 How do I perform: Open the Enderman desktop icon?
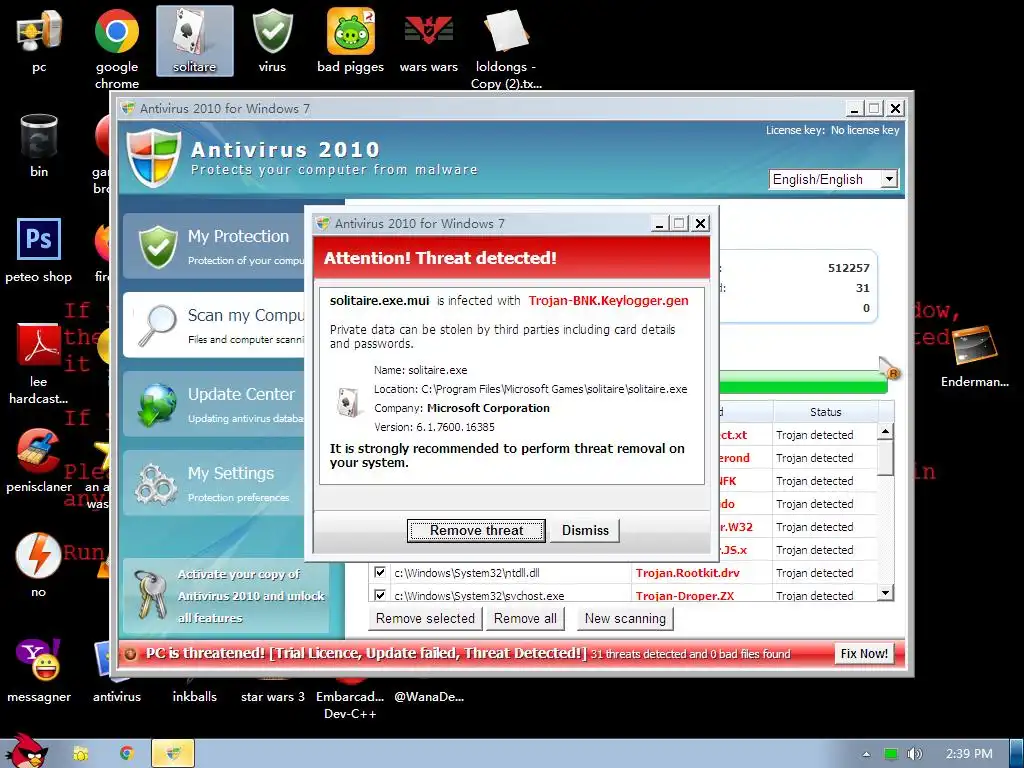tap(974, 356)
